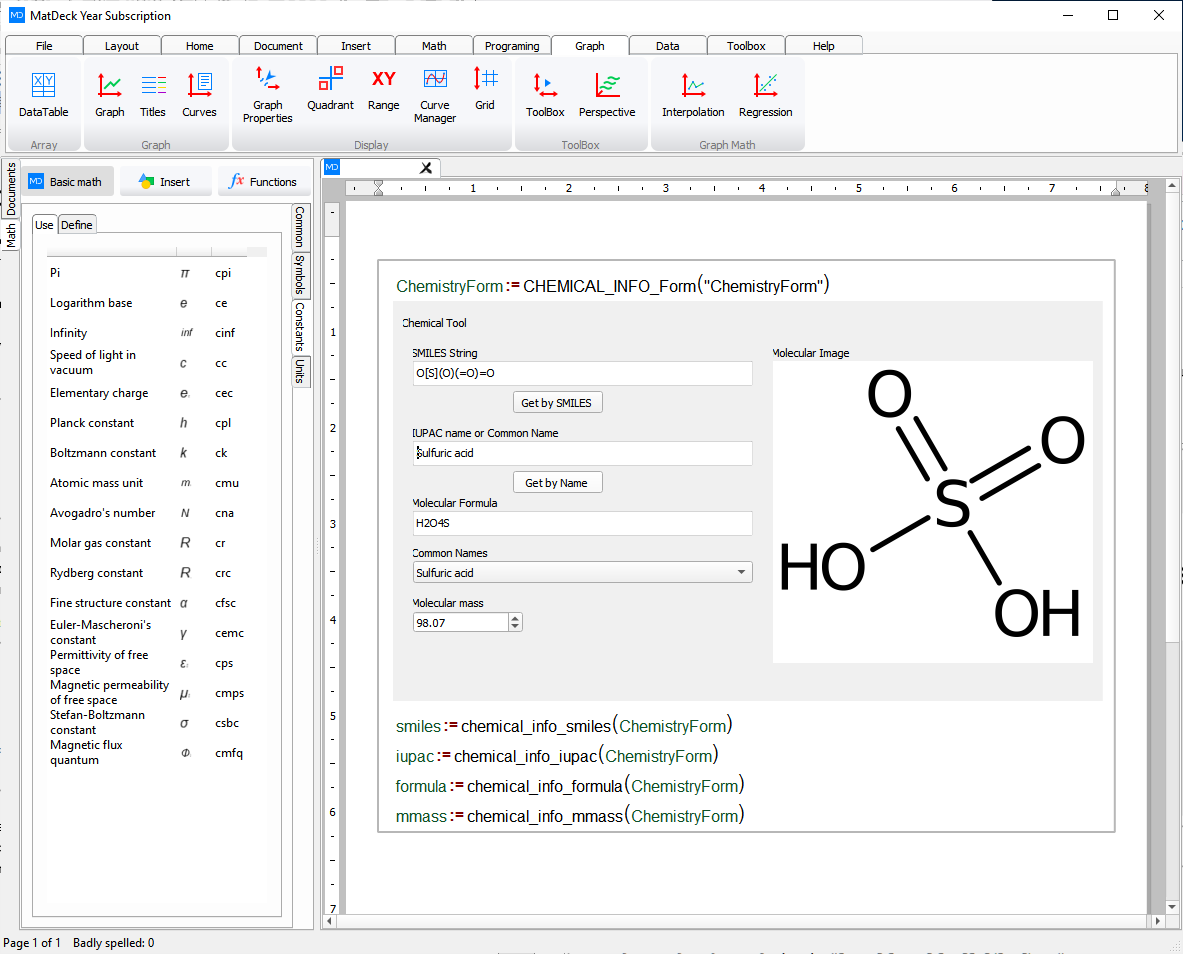
Task: Click the Get by SMILES button
Action: 557,402
